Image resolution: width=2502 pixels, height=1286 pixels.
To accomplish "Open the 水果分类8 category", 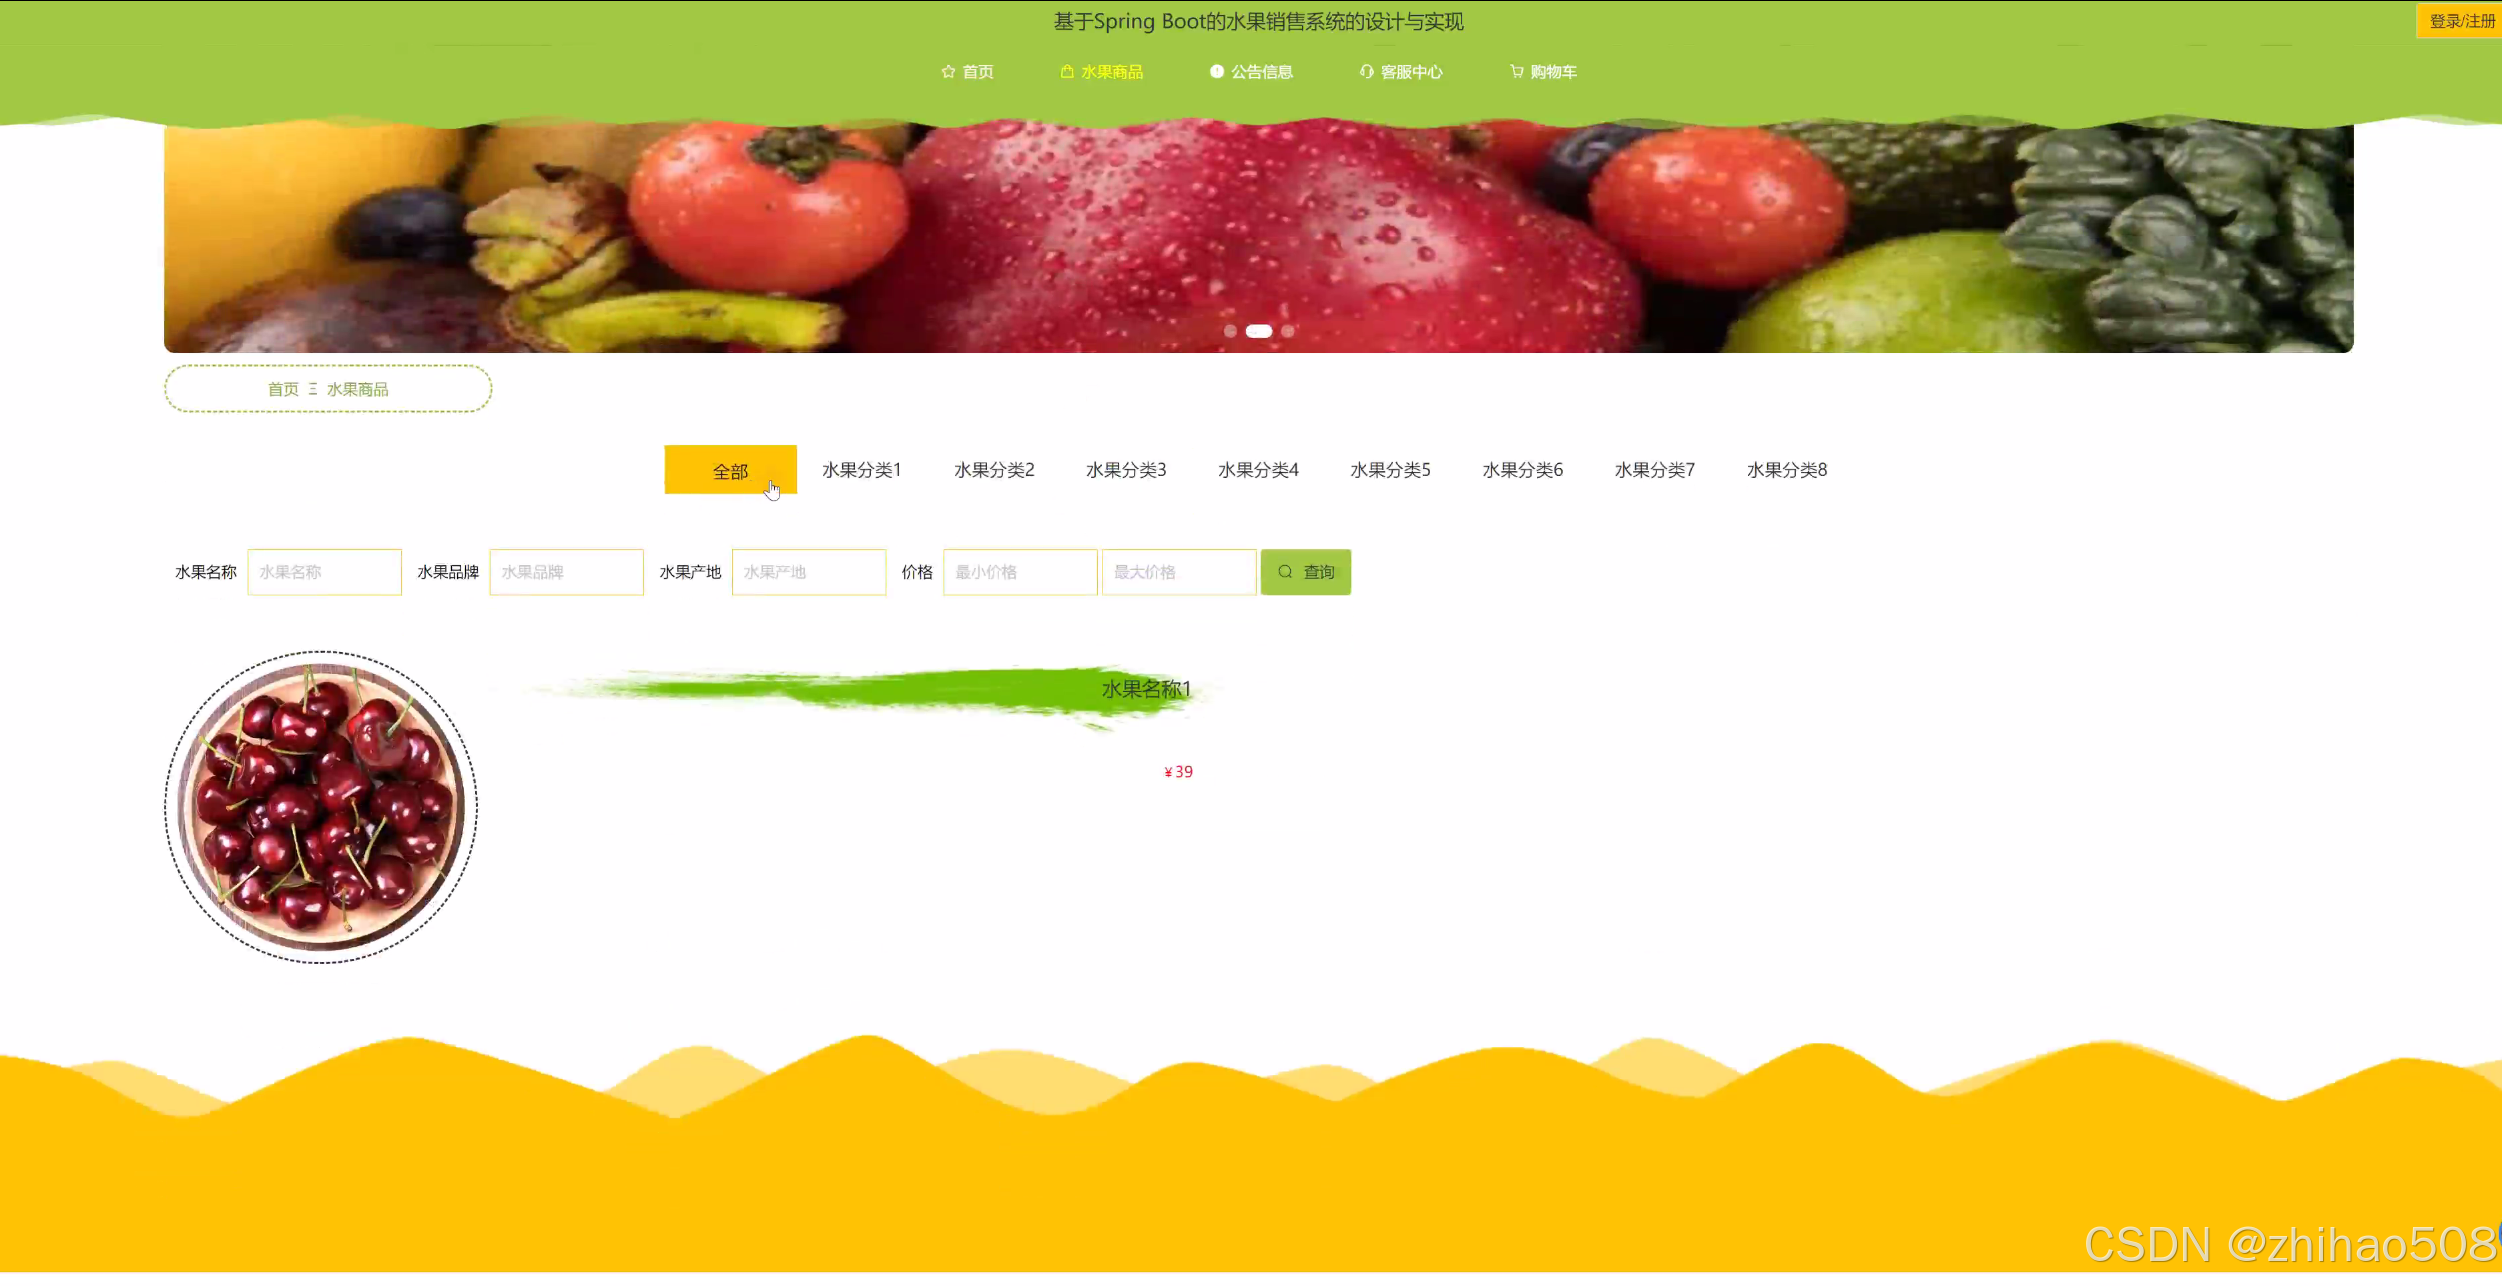I will click(x=1786, y=470).
